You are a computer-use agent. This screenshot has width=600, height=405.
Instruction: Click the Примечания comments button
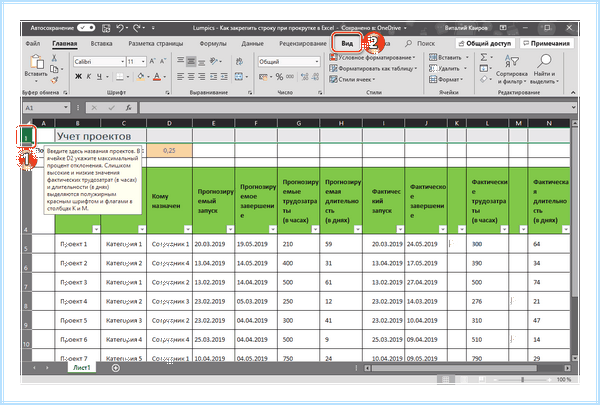546,43
